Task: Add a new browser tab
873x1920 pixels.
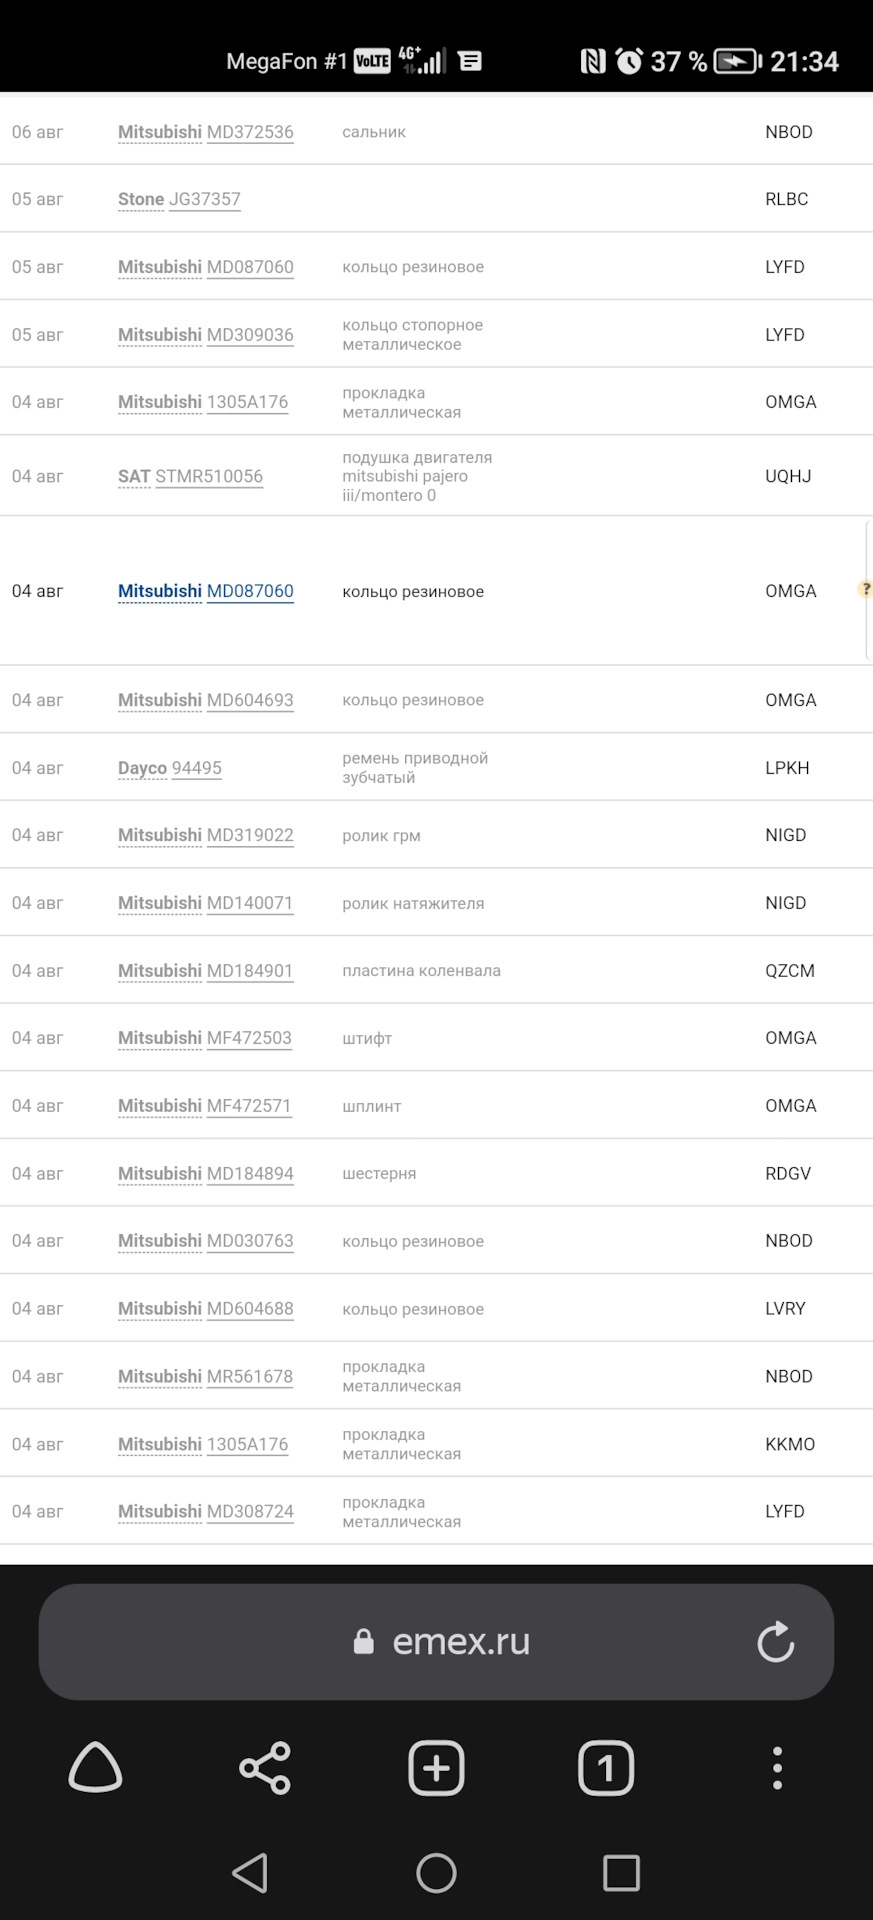Action: 436,1768
